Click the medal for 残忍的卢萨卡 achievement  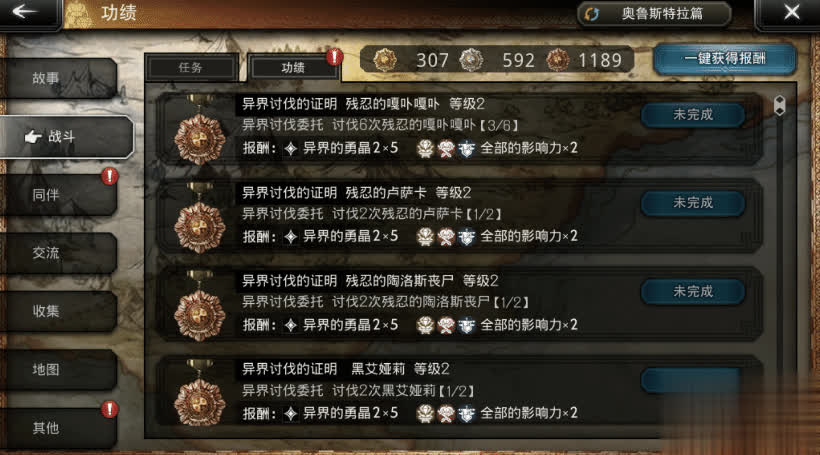point(199,220)
